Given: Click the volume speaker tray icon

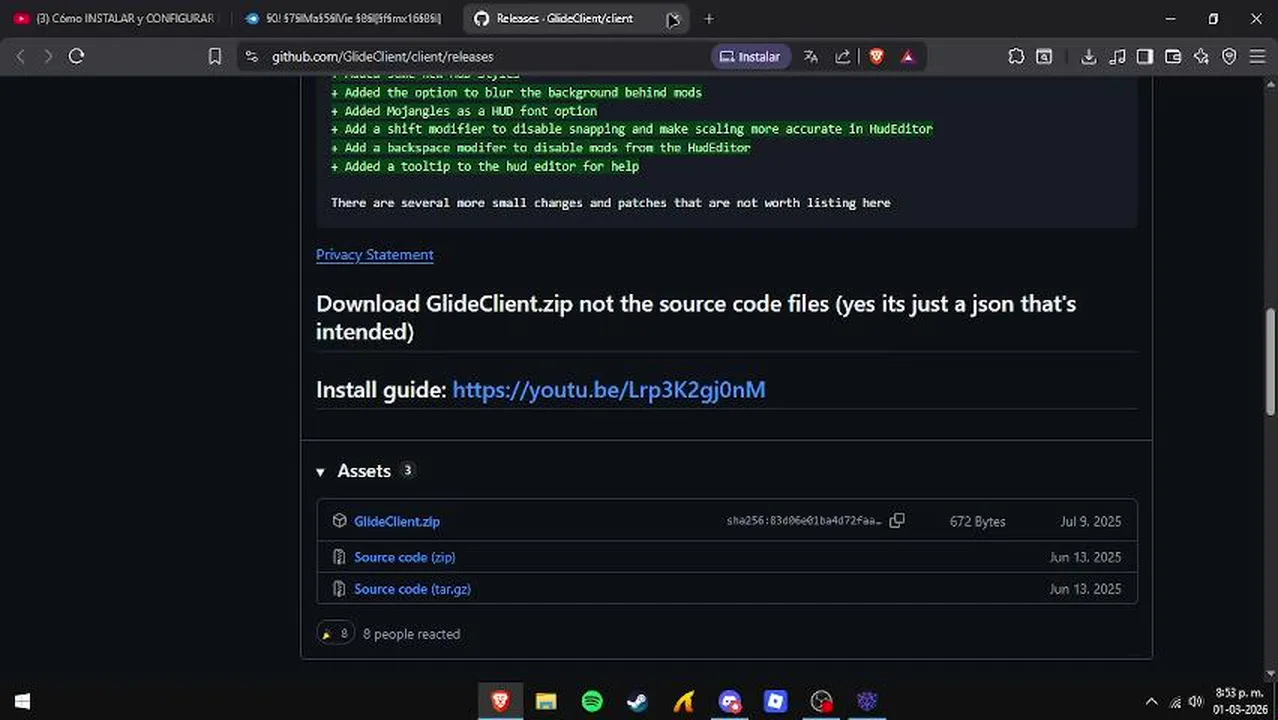Looking at the screenshot, I should (1195, 702).
